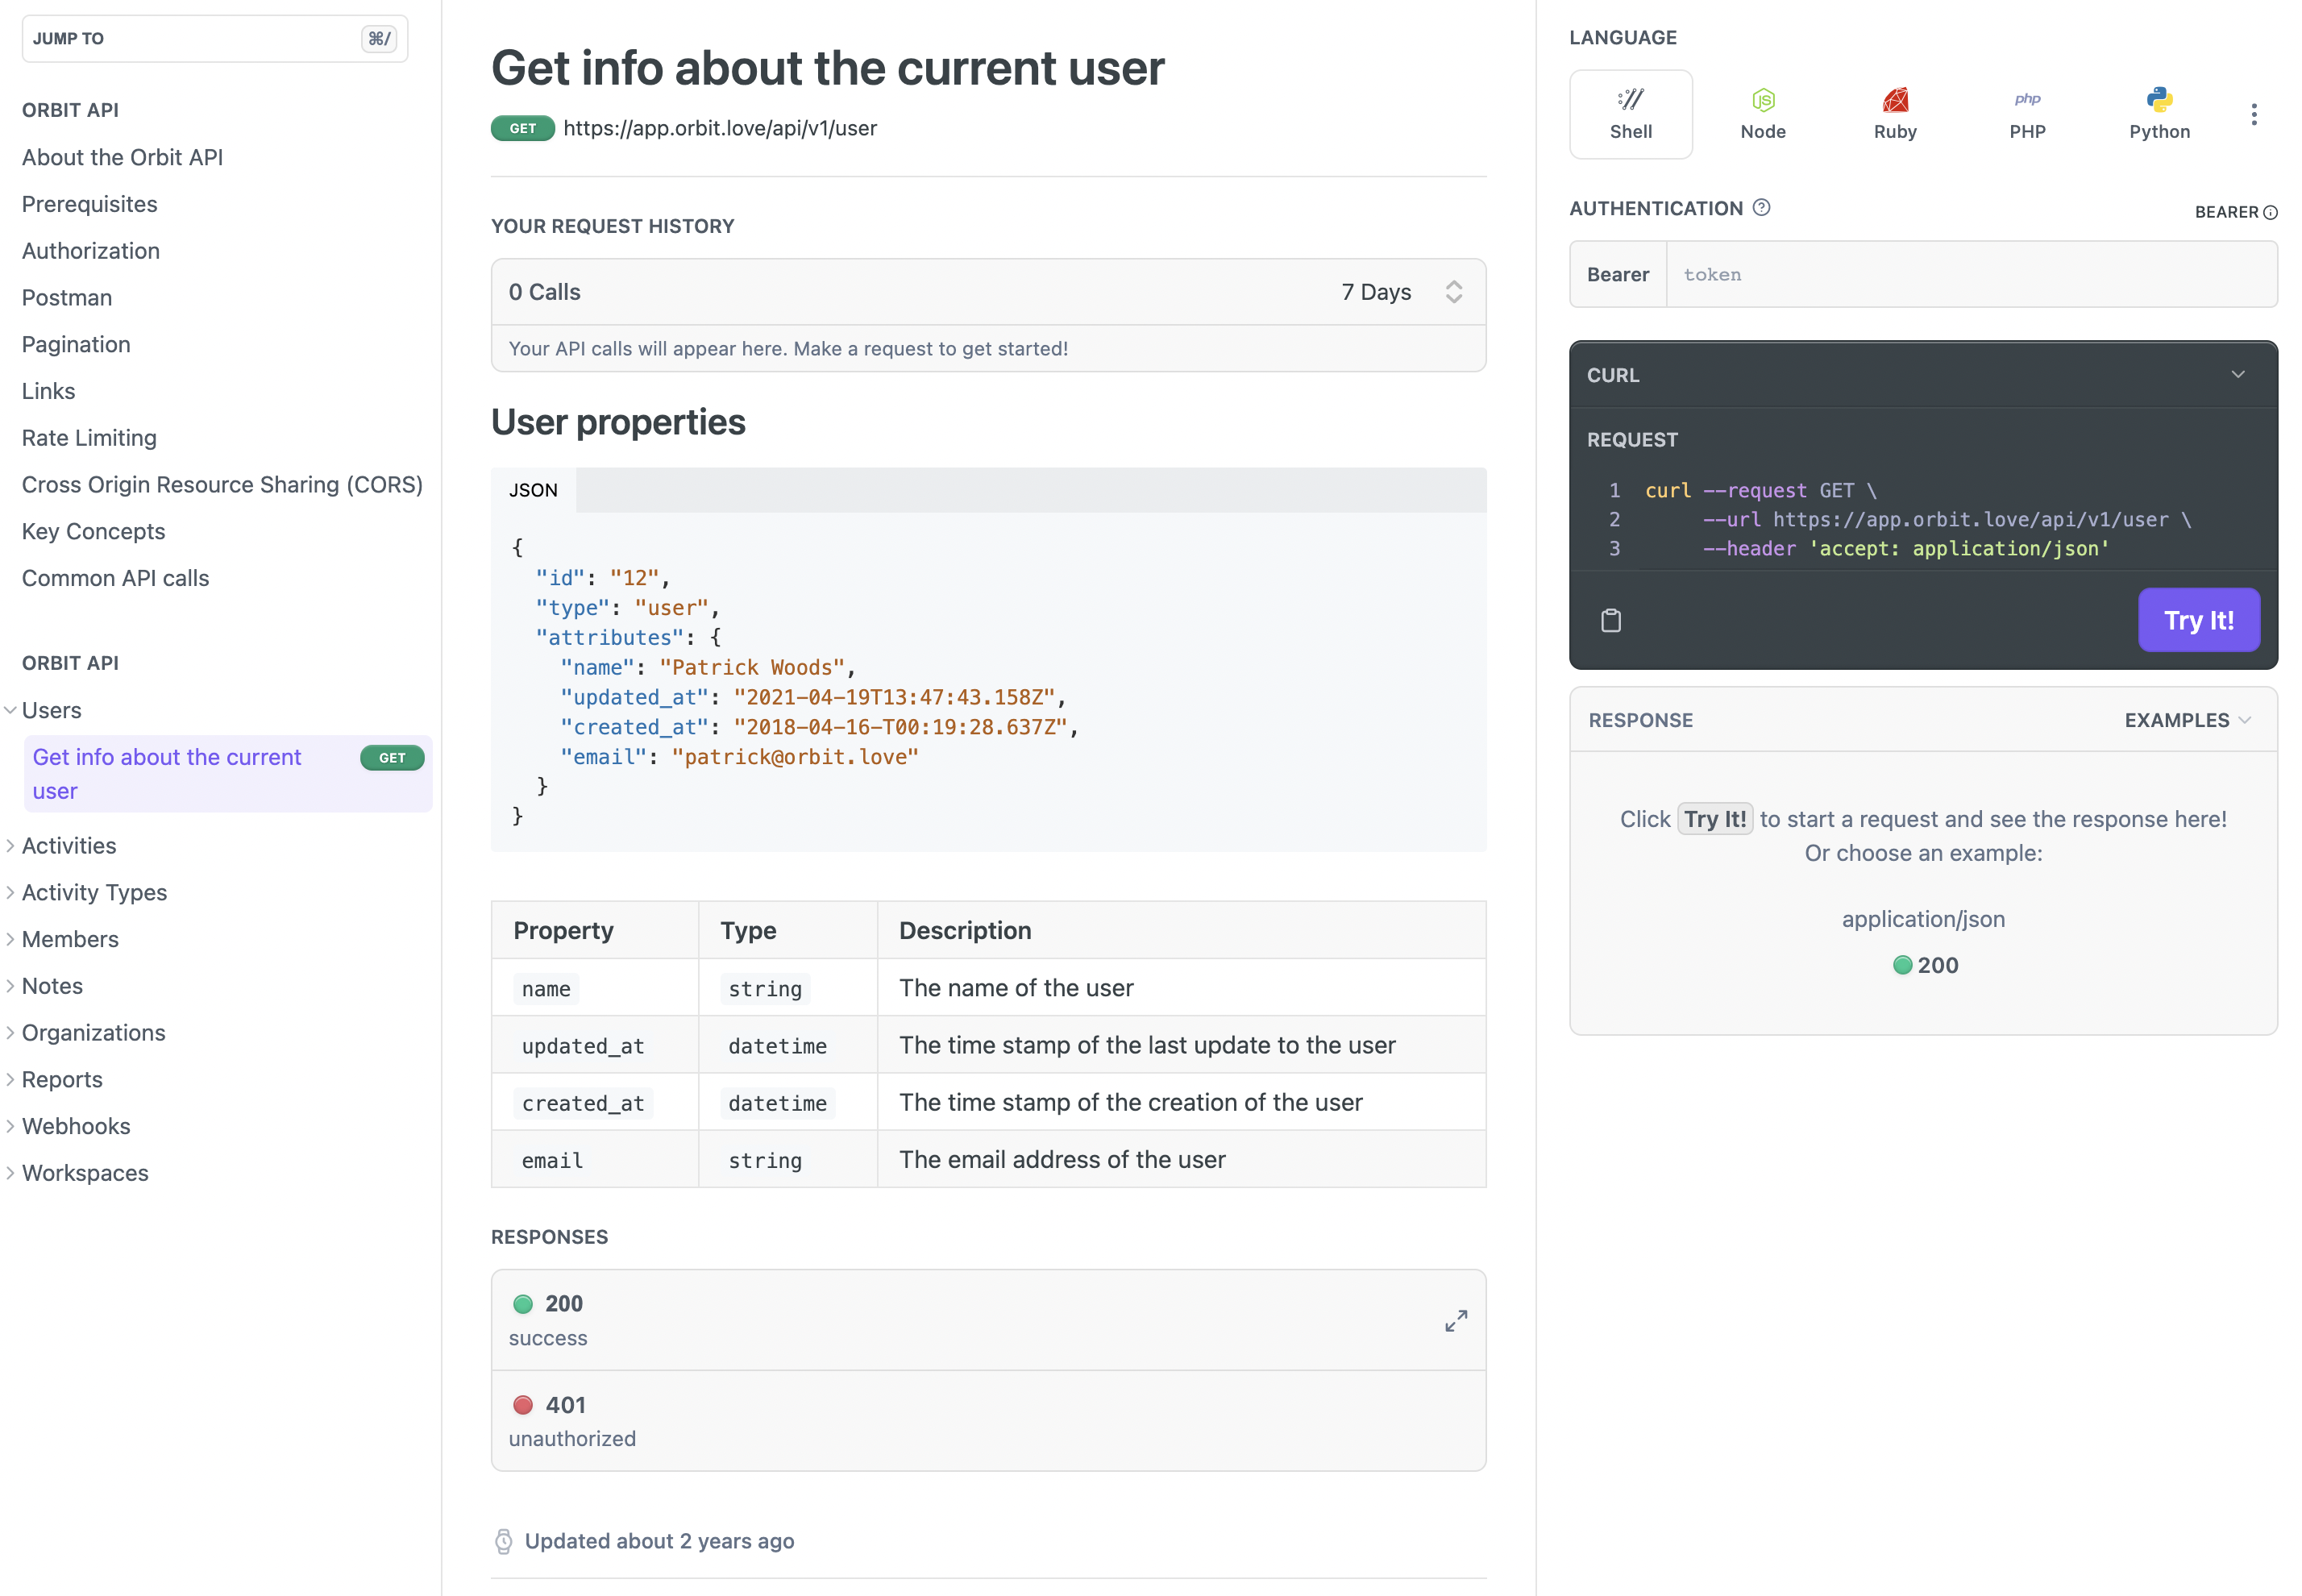Click 'Updated about 2 years ago' text
The height and width of the screenshot is (1596, 2302).
click(659, 1541)
